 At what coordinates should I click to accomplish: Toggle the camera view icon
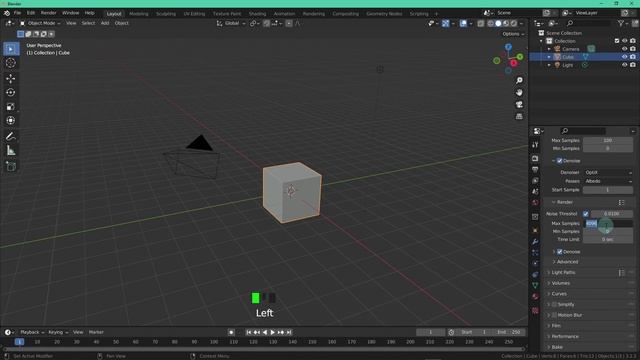[x=519, y=104]
